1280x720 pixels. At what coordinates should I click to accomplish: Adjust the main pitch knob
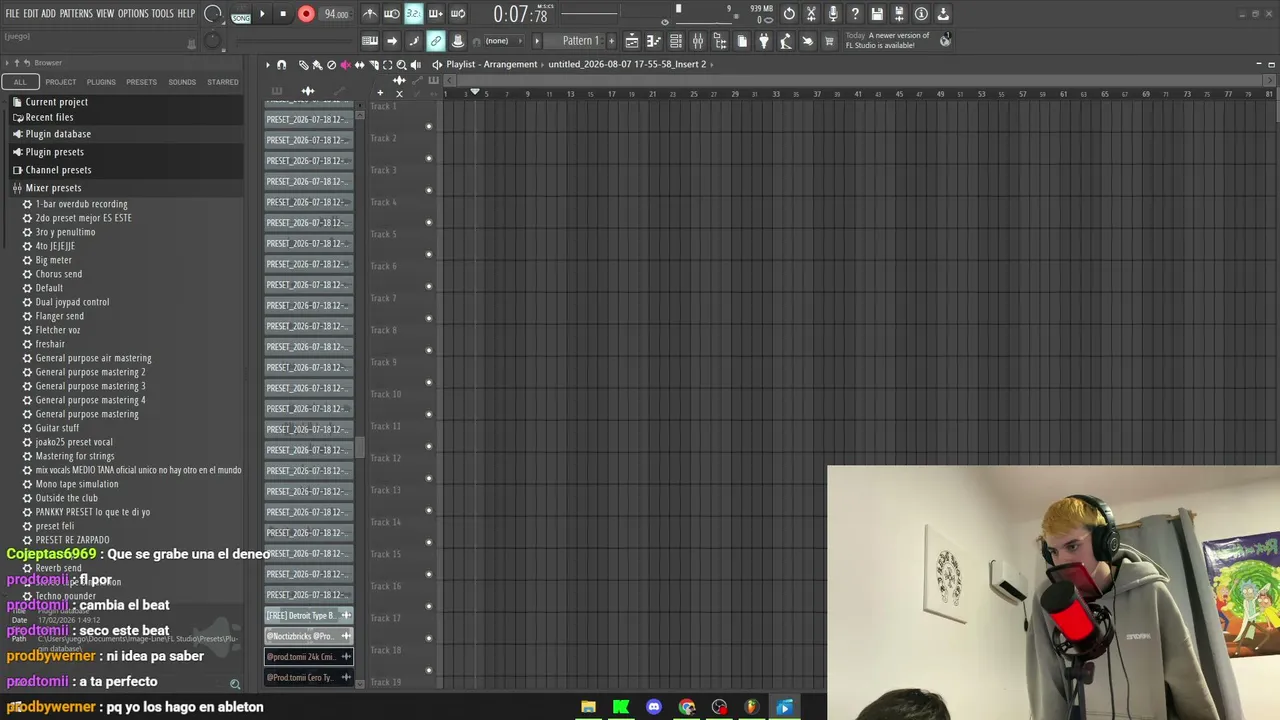point(212,41)
